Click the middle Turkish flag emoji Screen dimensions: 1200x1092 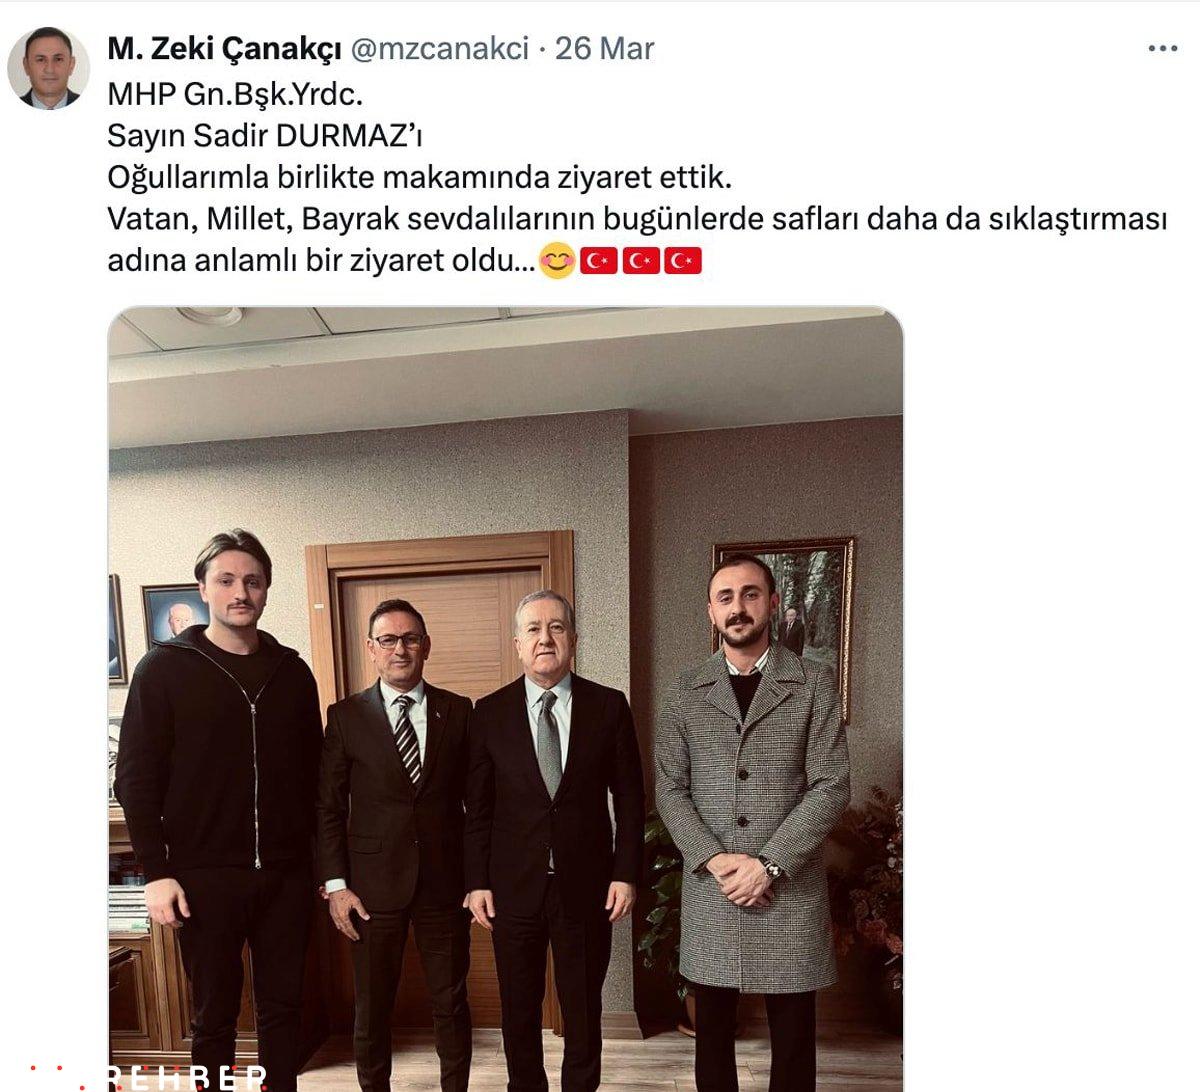640,261
